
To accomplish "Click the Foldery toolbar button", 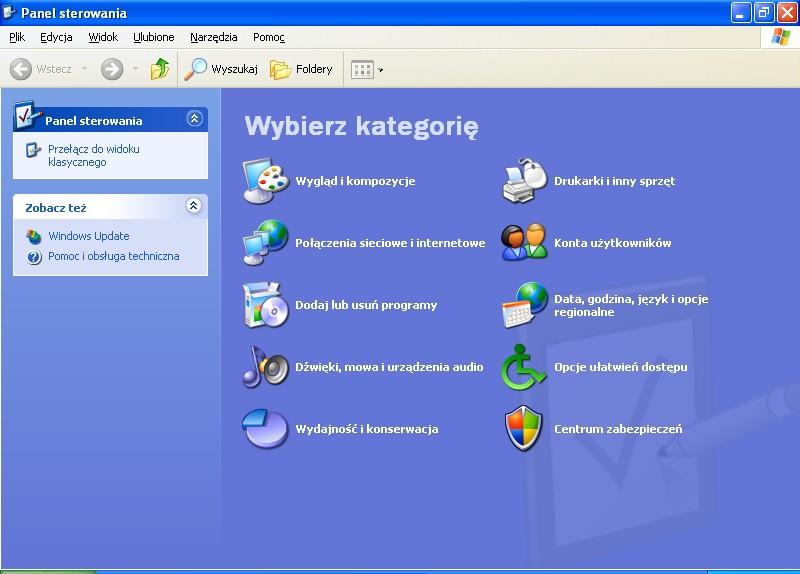I will pyautogui.click(x=301, y=69).
